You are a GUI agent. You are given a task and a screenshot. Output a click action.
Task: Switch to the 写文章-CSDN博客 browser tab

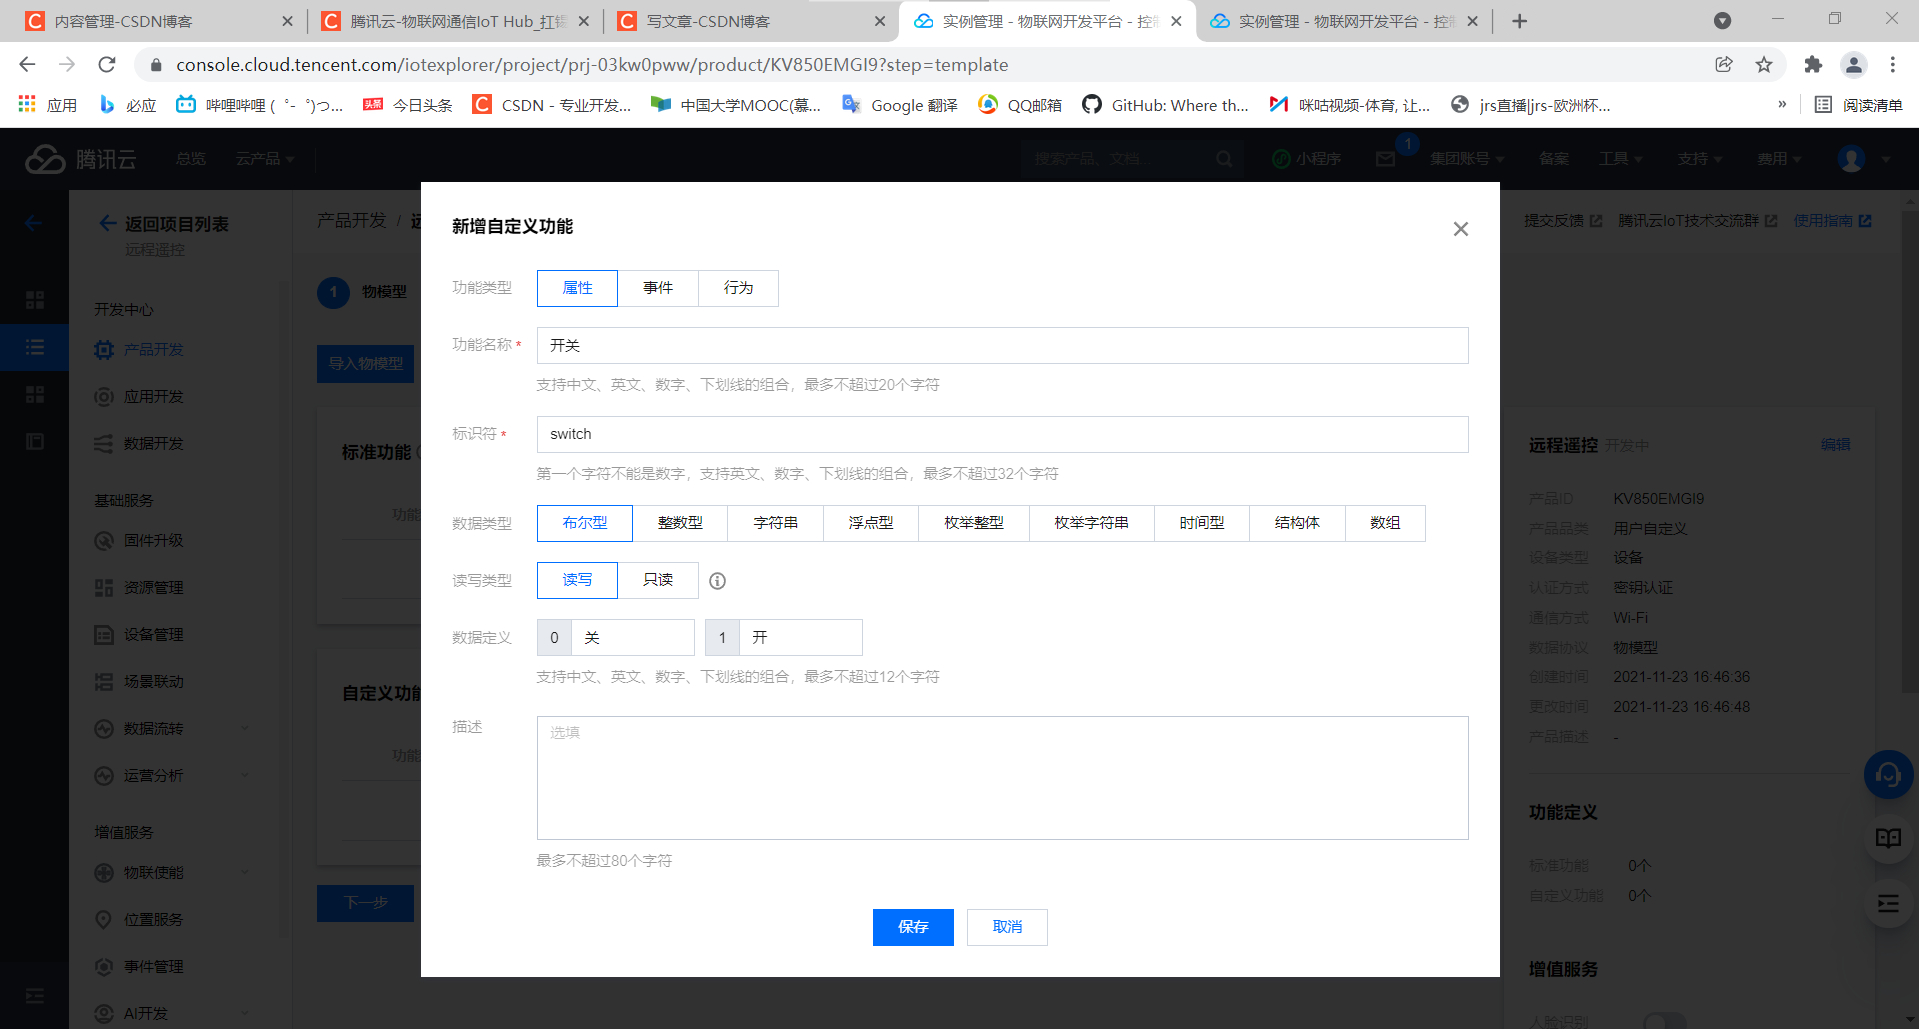pos(750,20)
